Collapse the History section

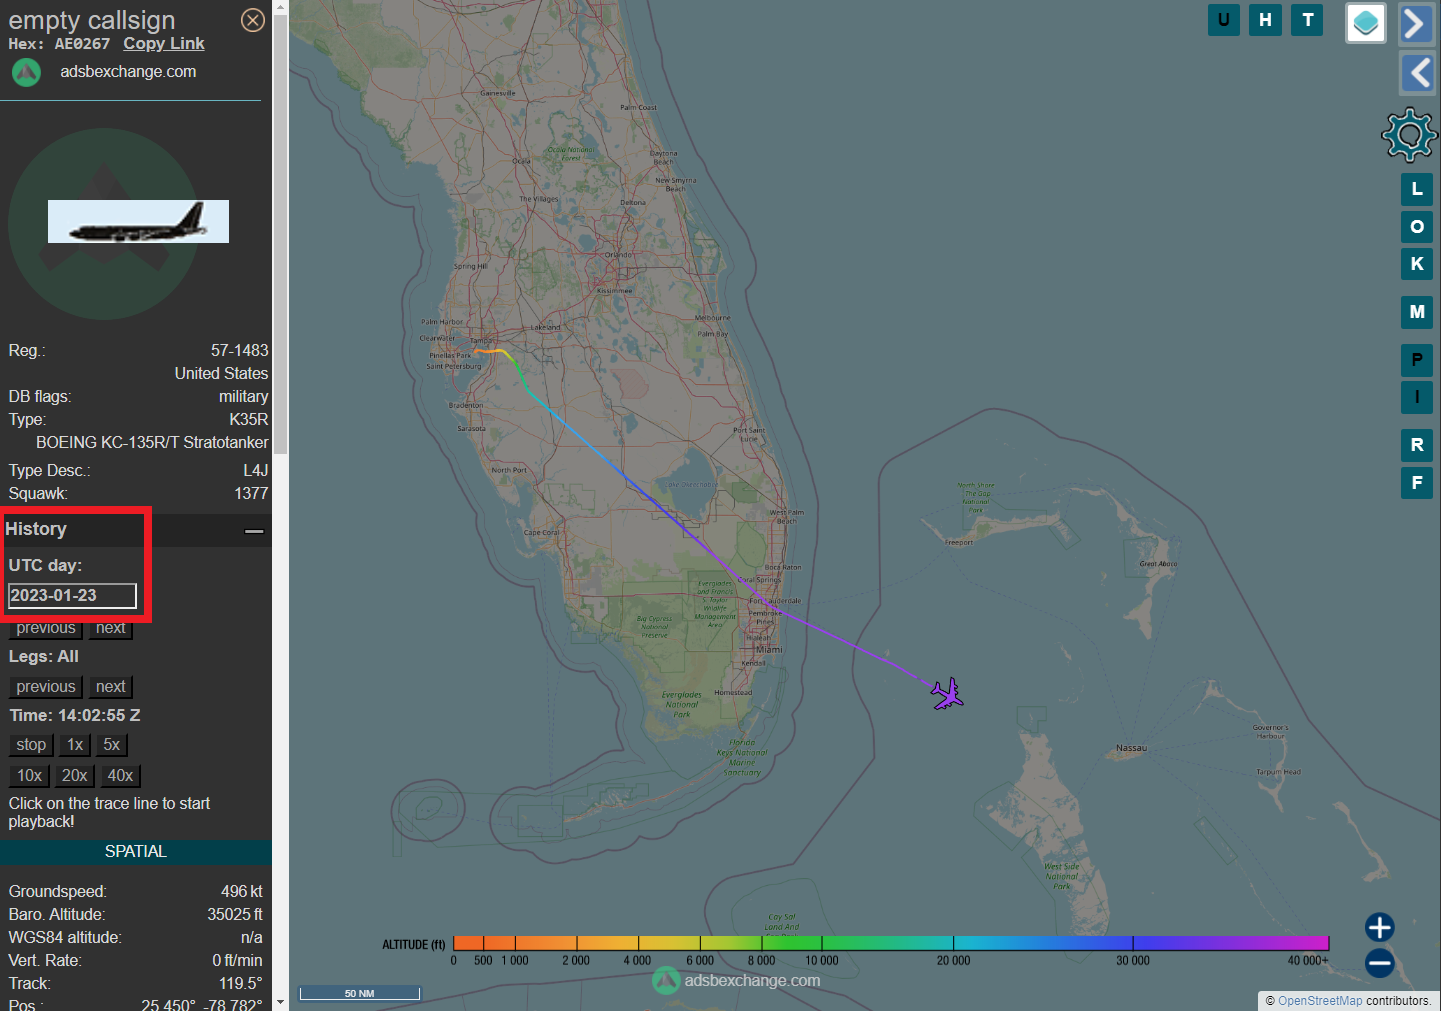pos(254,530)
